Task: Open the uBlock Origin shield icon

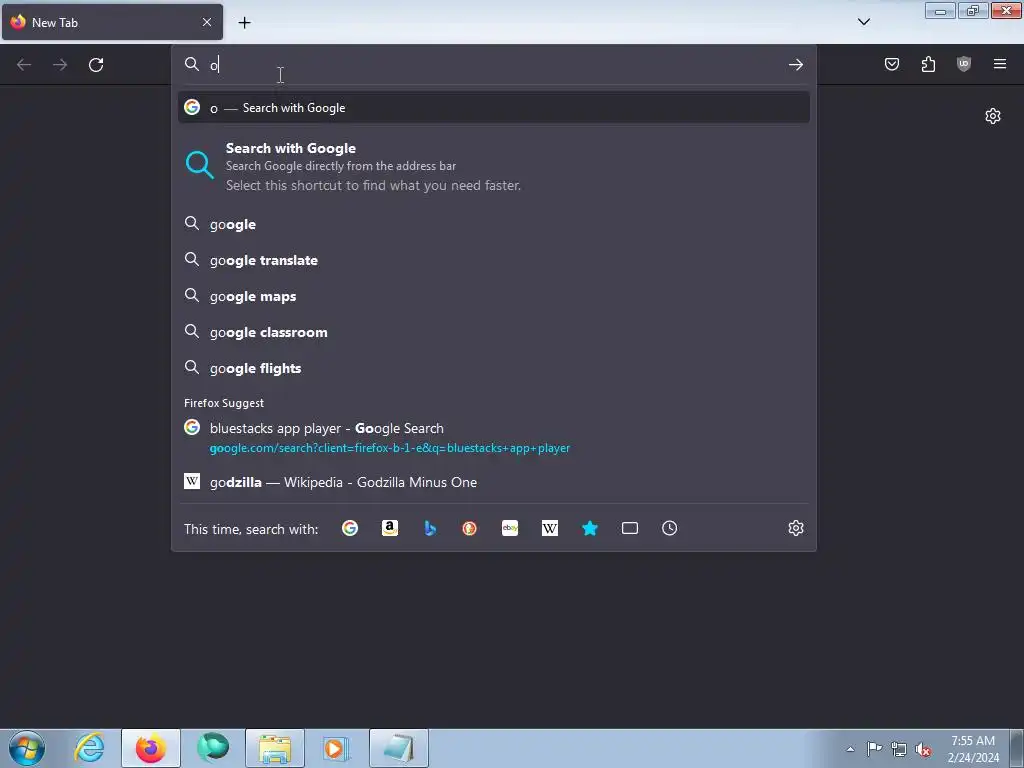Action: 964,64
